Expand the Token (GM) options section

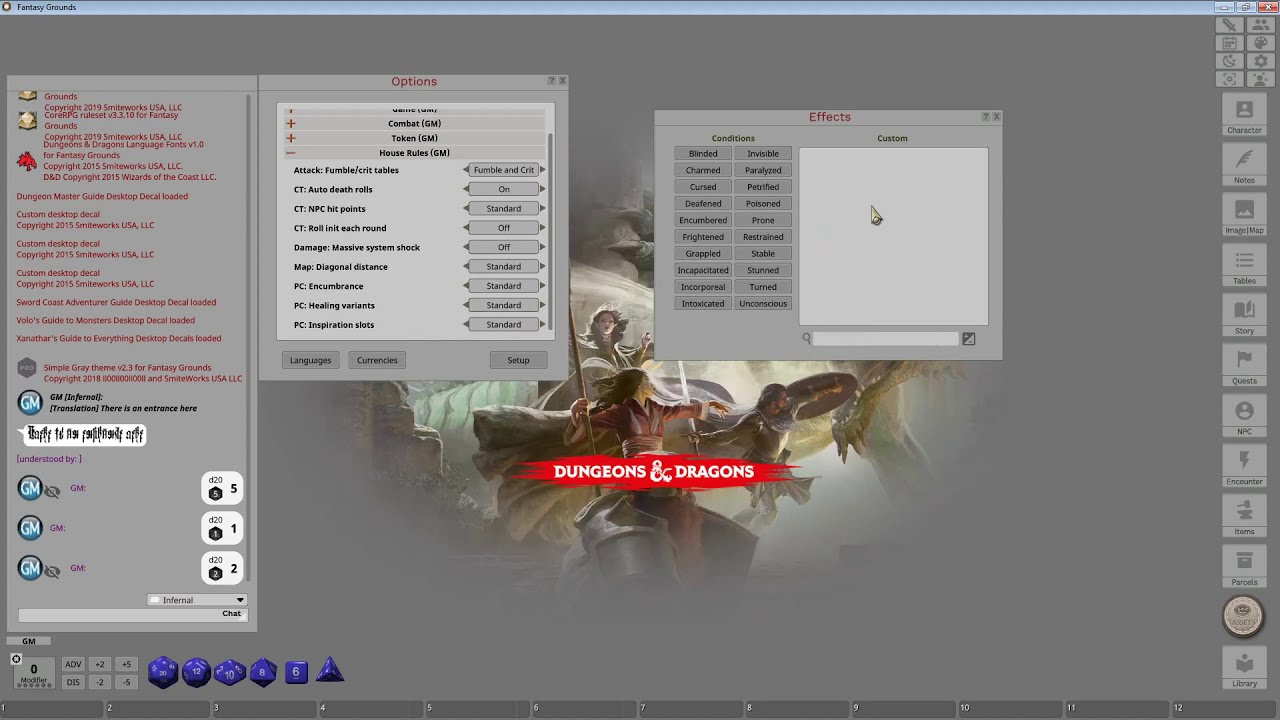(291, 138)
